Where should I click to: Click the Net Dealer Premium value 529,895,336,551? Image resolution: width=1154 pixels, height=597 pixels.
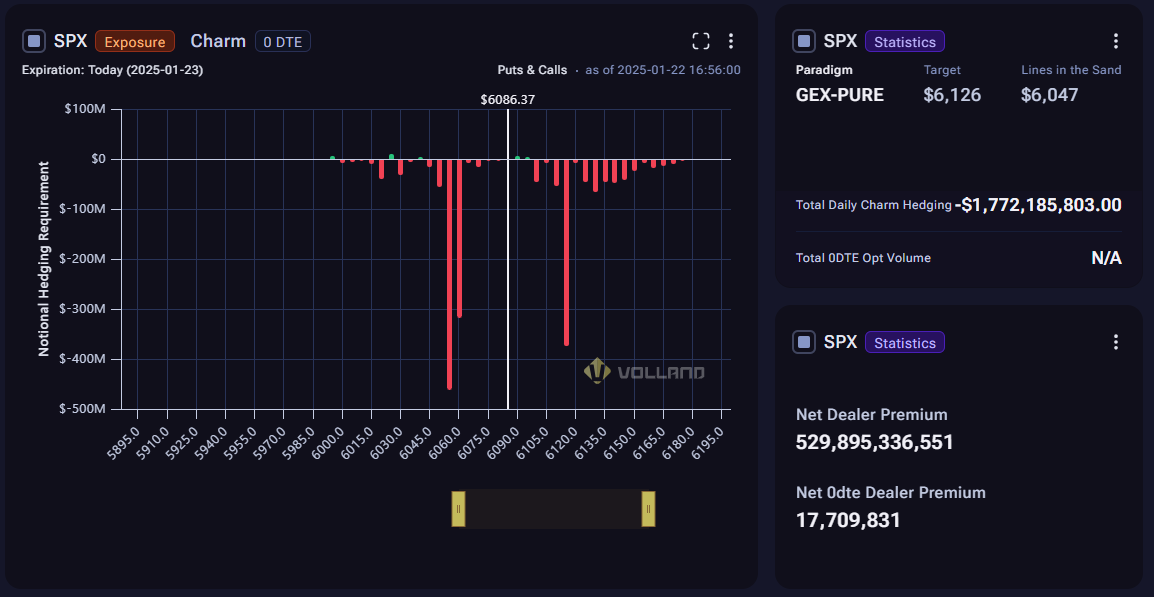pyautogui.click(x=874, y=442)
